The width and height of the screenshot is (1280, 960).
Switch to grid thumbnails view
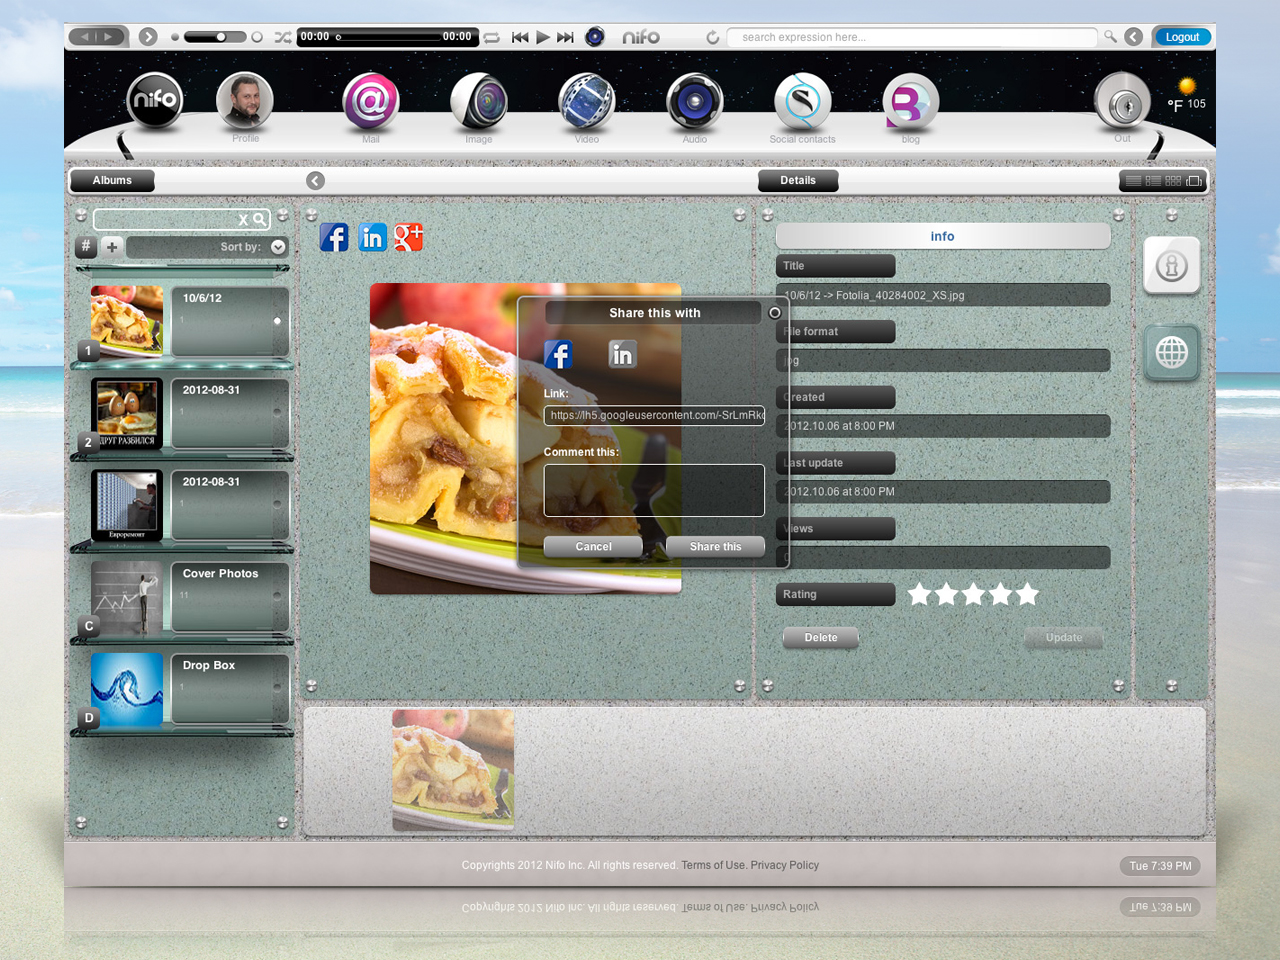1173,181
